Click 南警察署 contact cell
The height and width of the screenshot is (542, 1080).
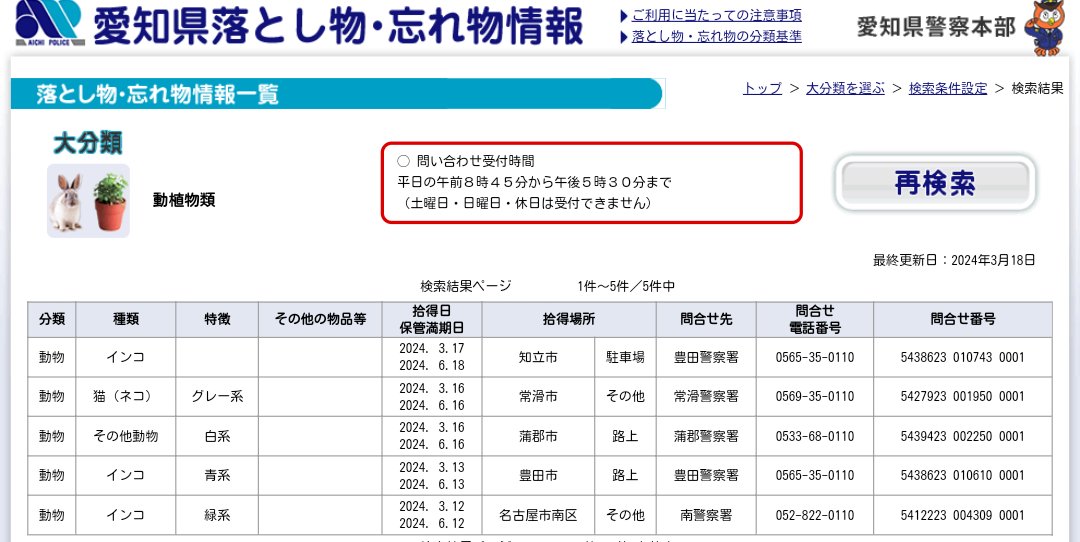click(706, 515)
